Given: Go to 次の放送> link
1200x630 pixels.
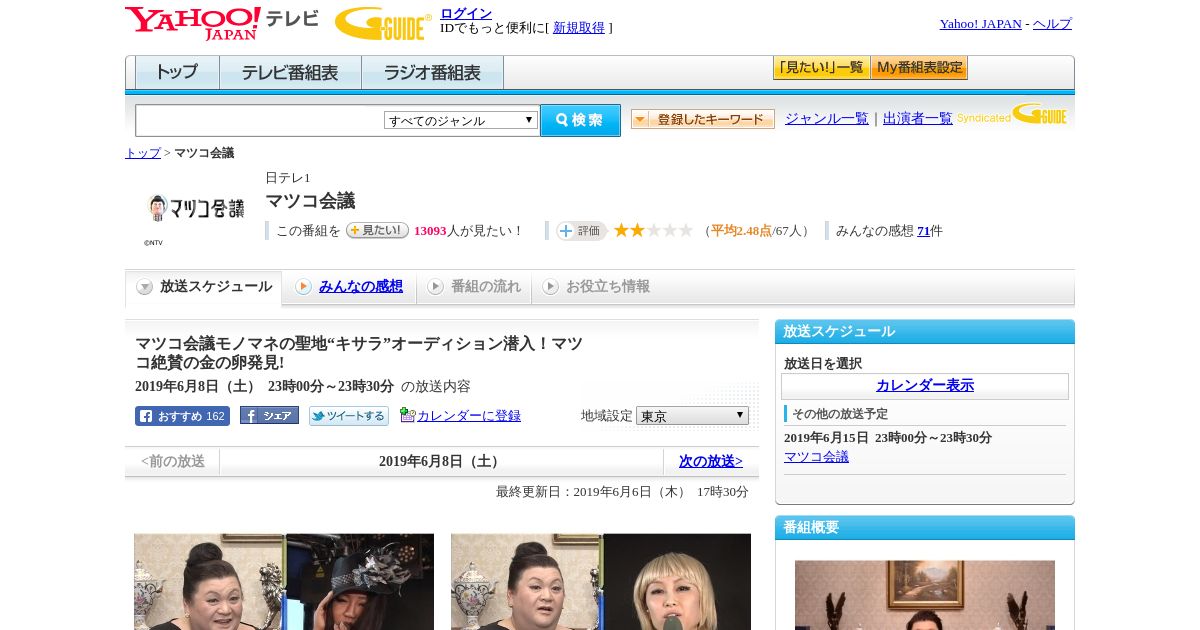Looking at the screenshot, I should (x=711, y=462).
